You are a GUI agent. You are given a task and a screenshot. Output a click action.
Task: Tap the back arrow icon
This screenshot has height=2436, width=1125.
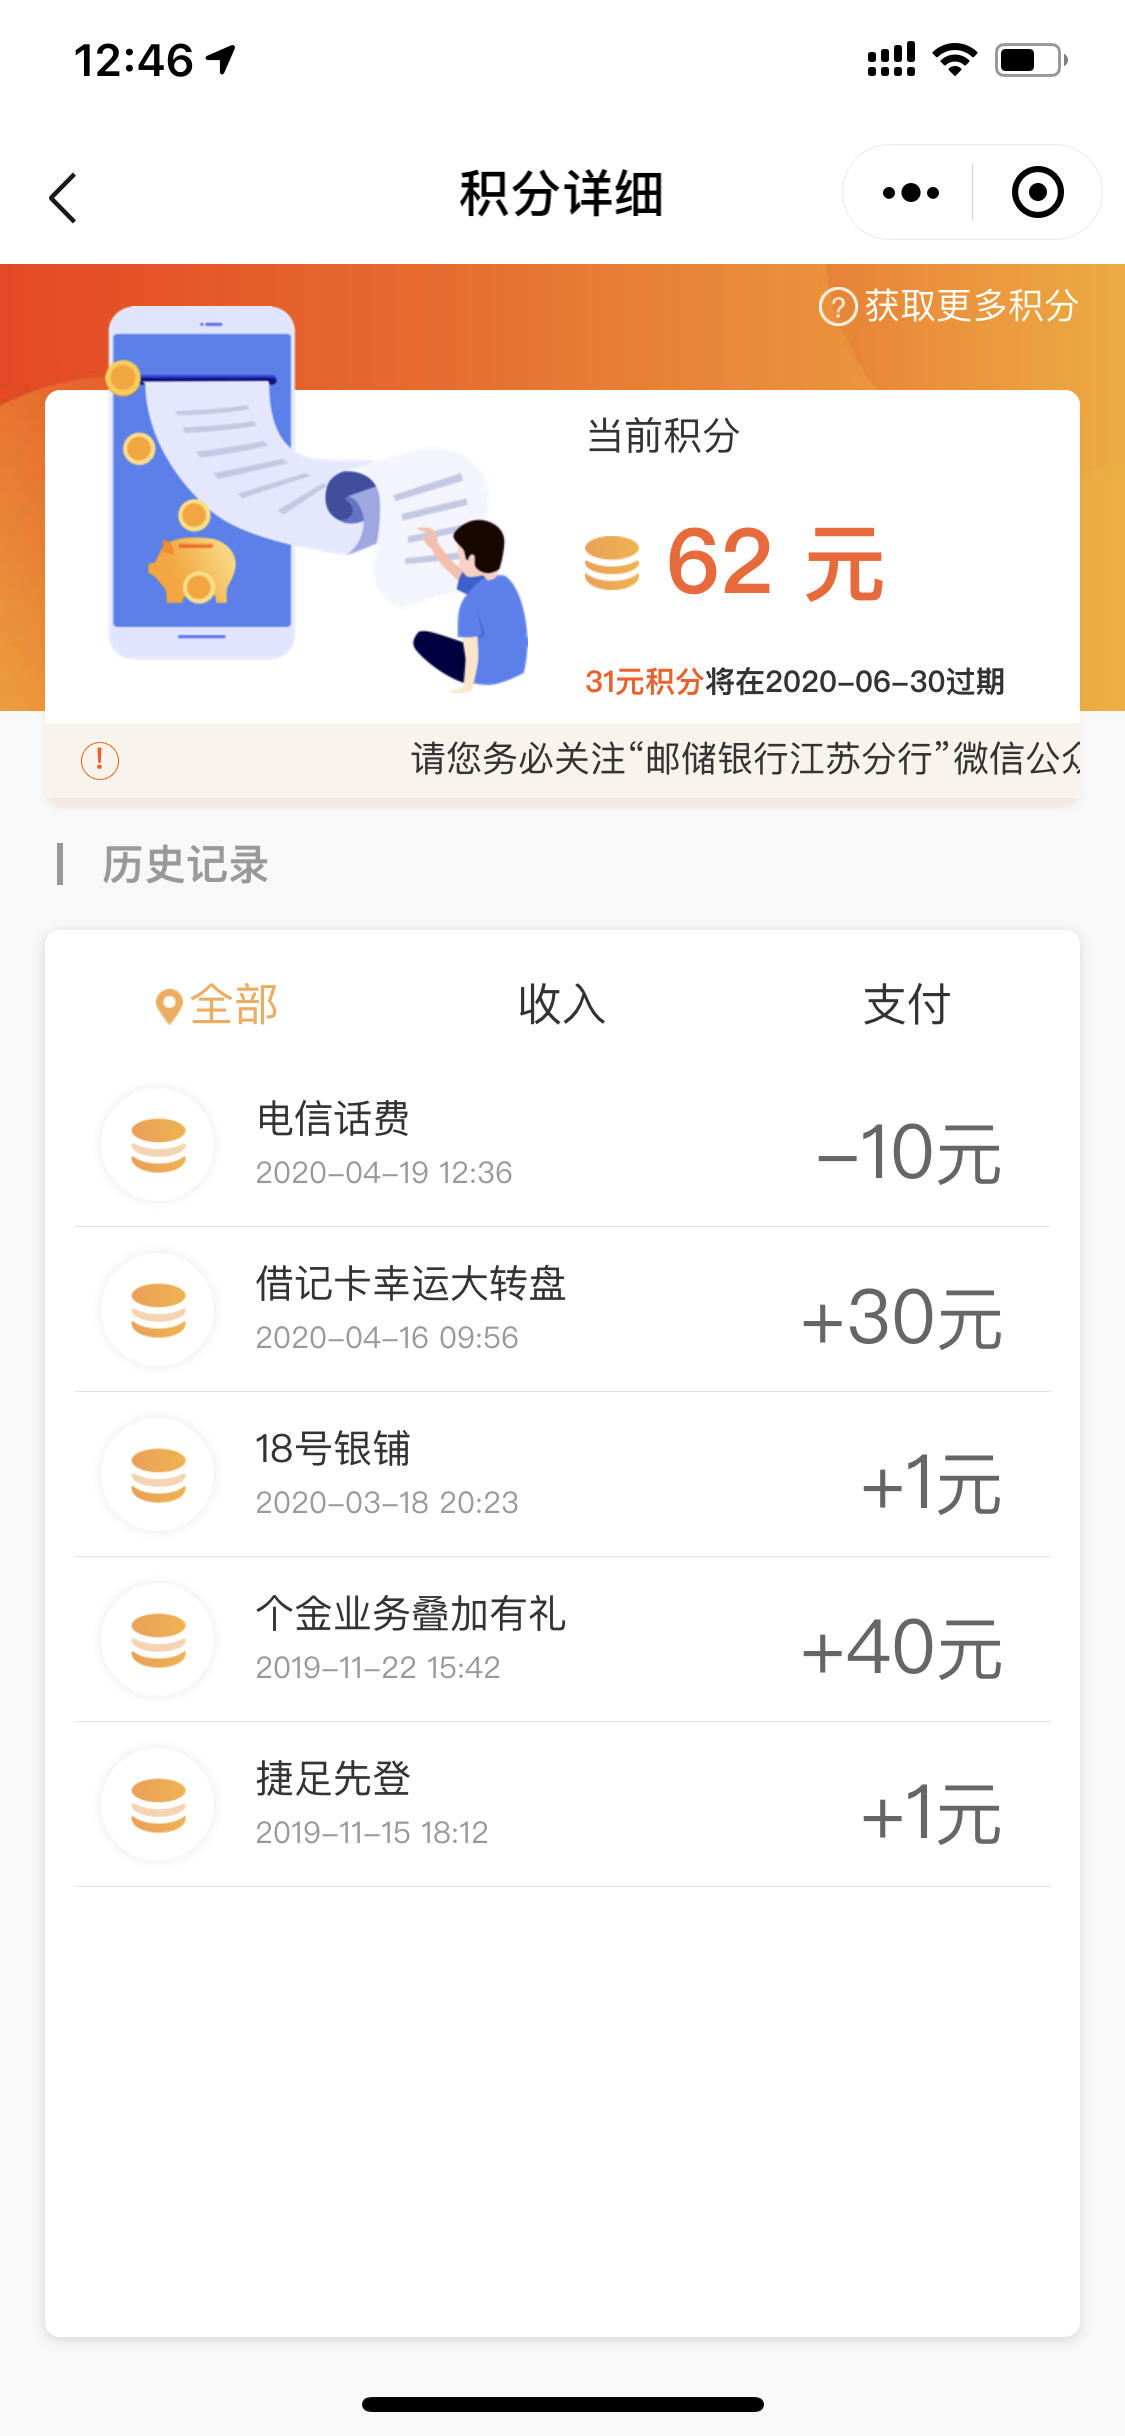click(x=63, y=197)
